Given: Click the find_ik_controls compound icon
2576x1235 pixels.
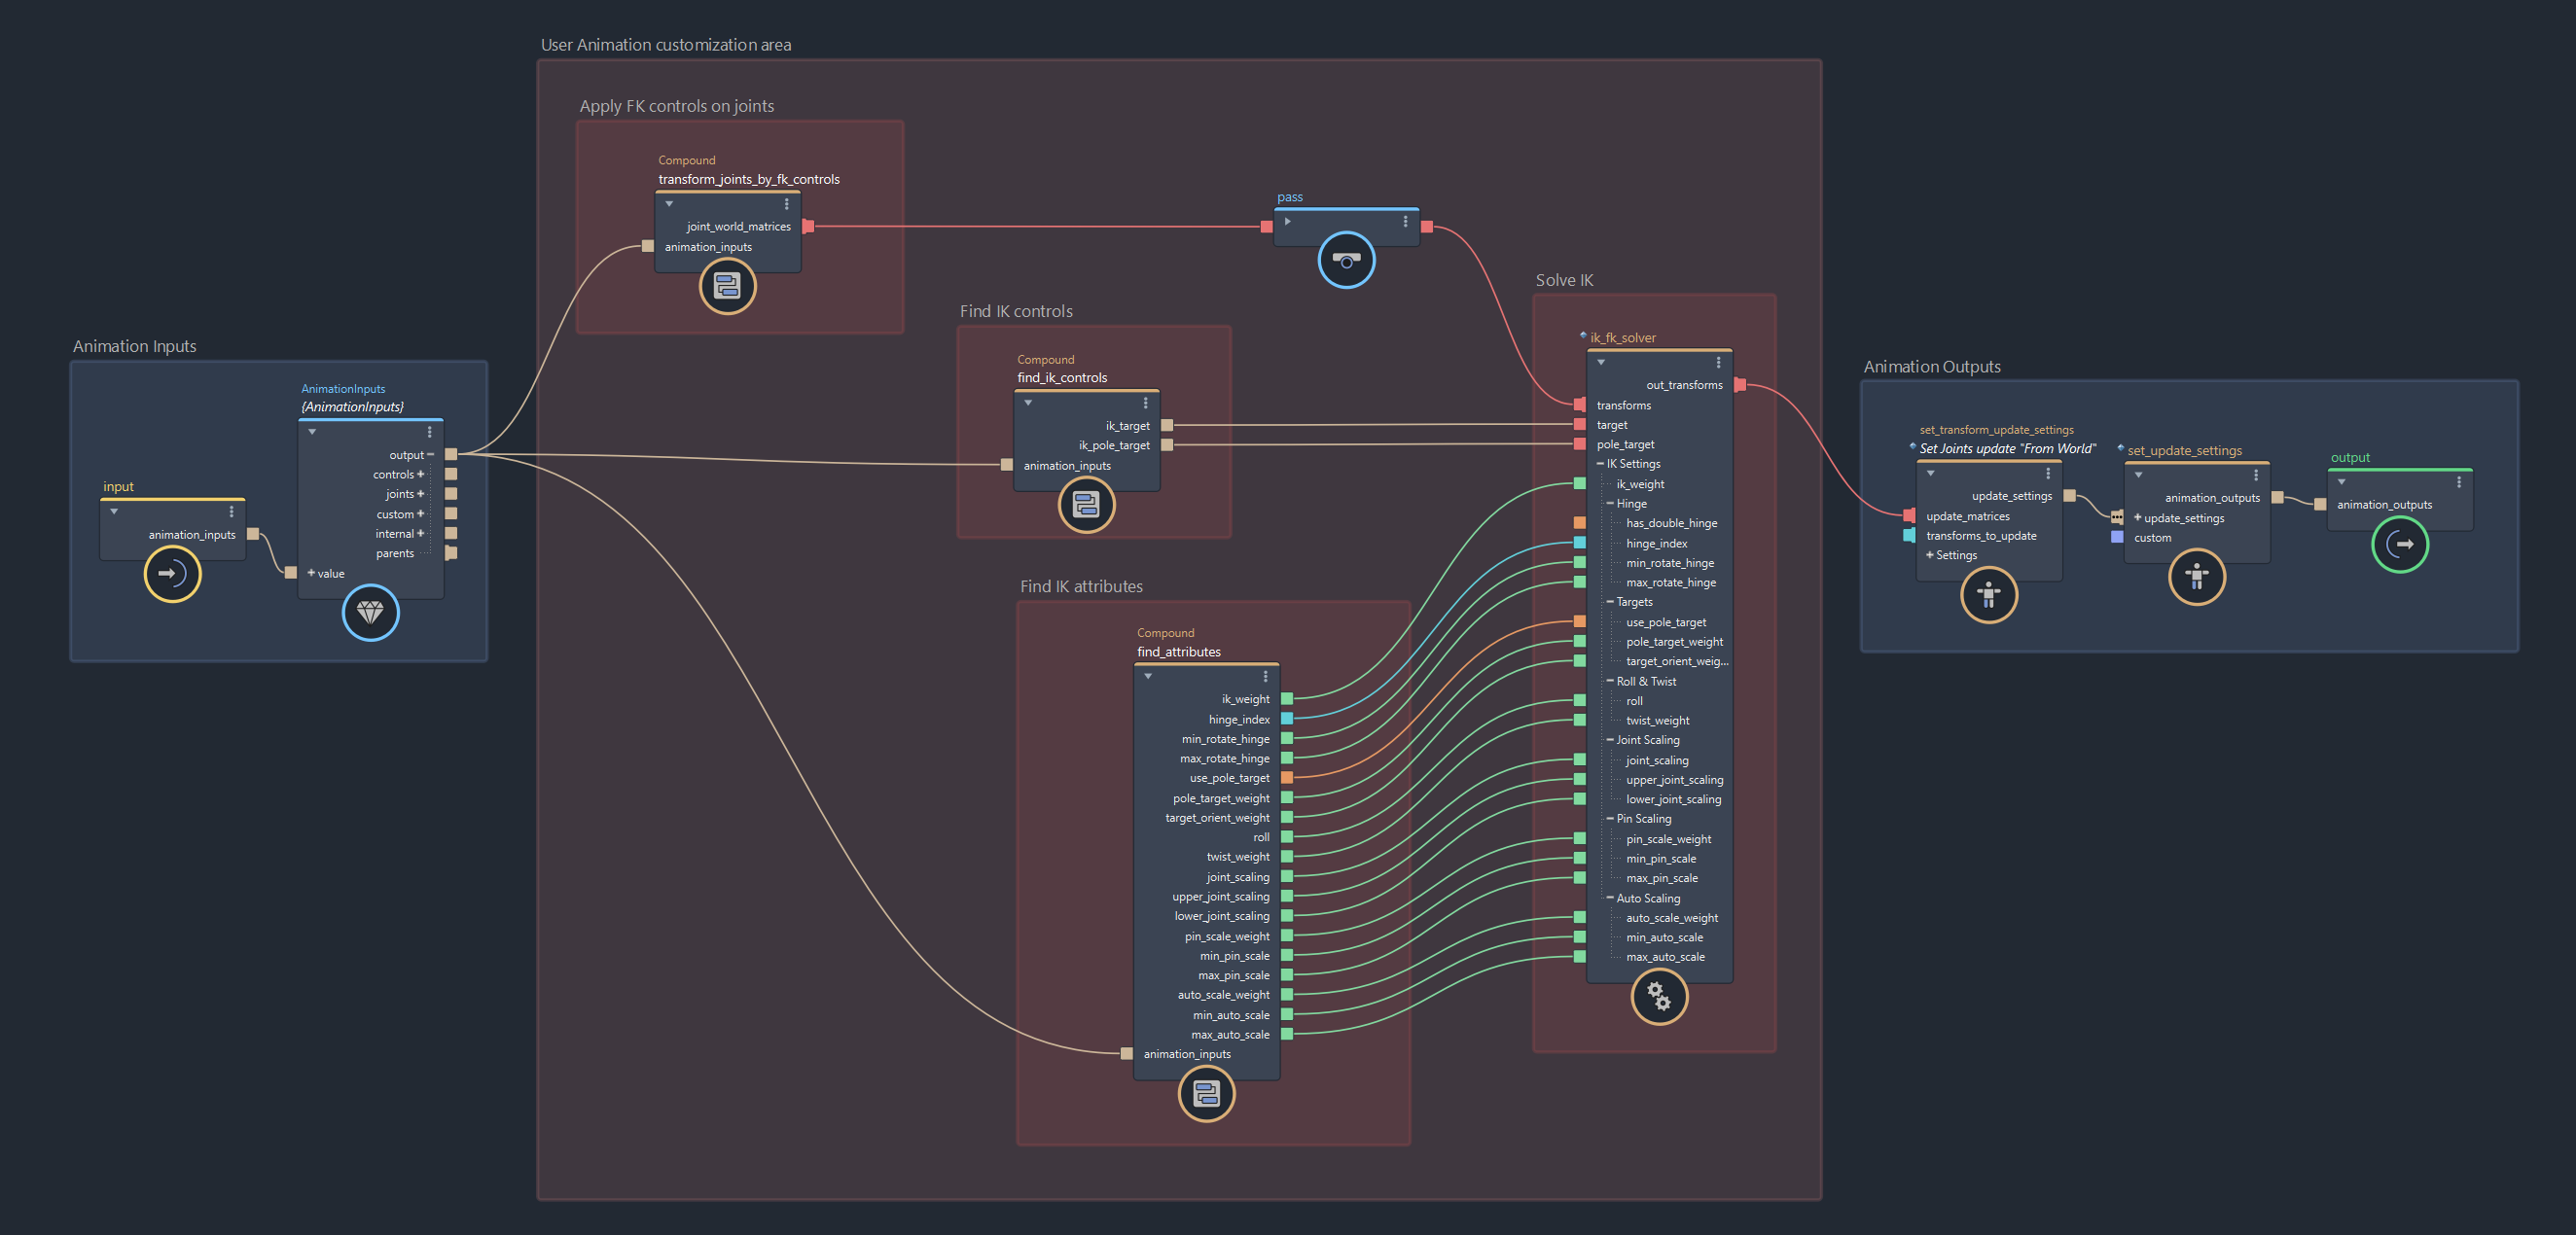Looking at the screenshot, I should (1086, 505).
